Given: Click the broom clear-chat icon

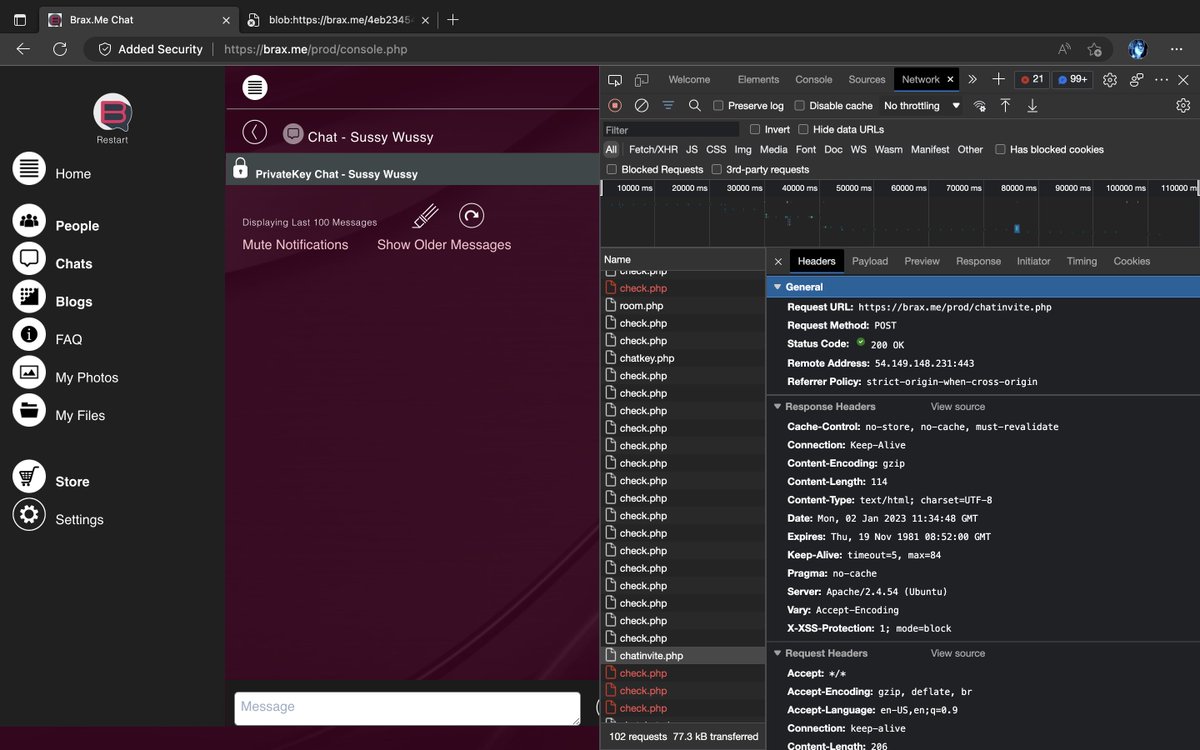Looking at the screenshot, I should [x=426, y=216].
